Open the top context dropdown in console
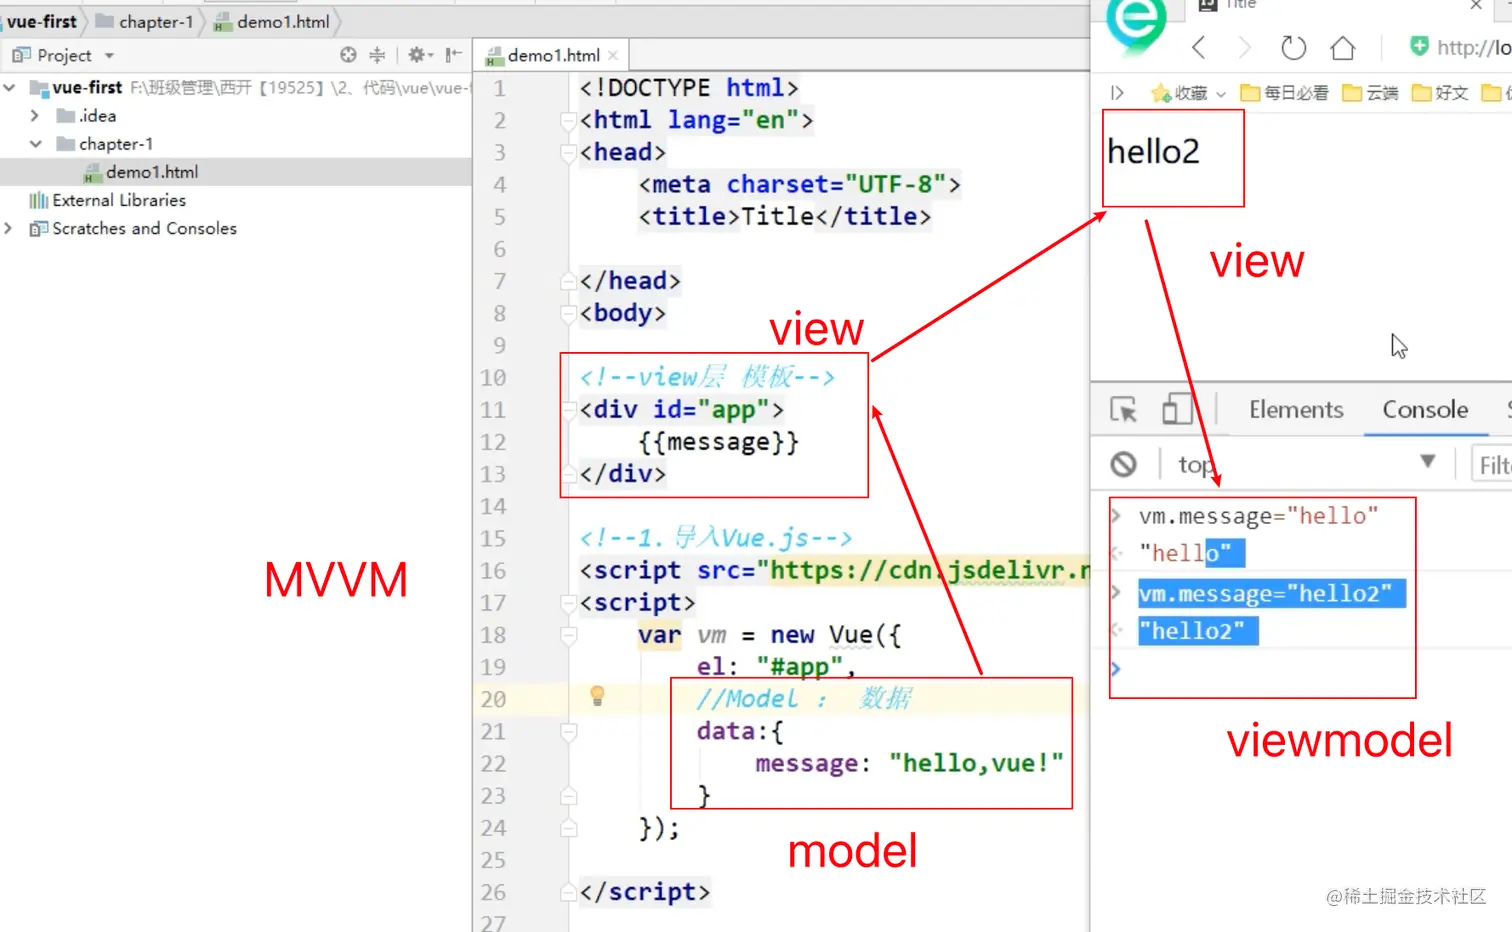The height and width of the screenshot is (932, 1512). 1308,464
